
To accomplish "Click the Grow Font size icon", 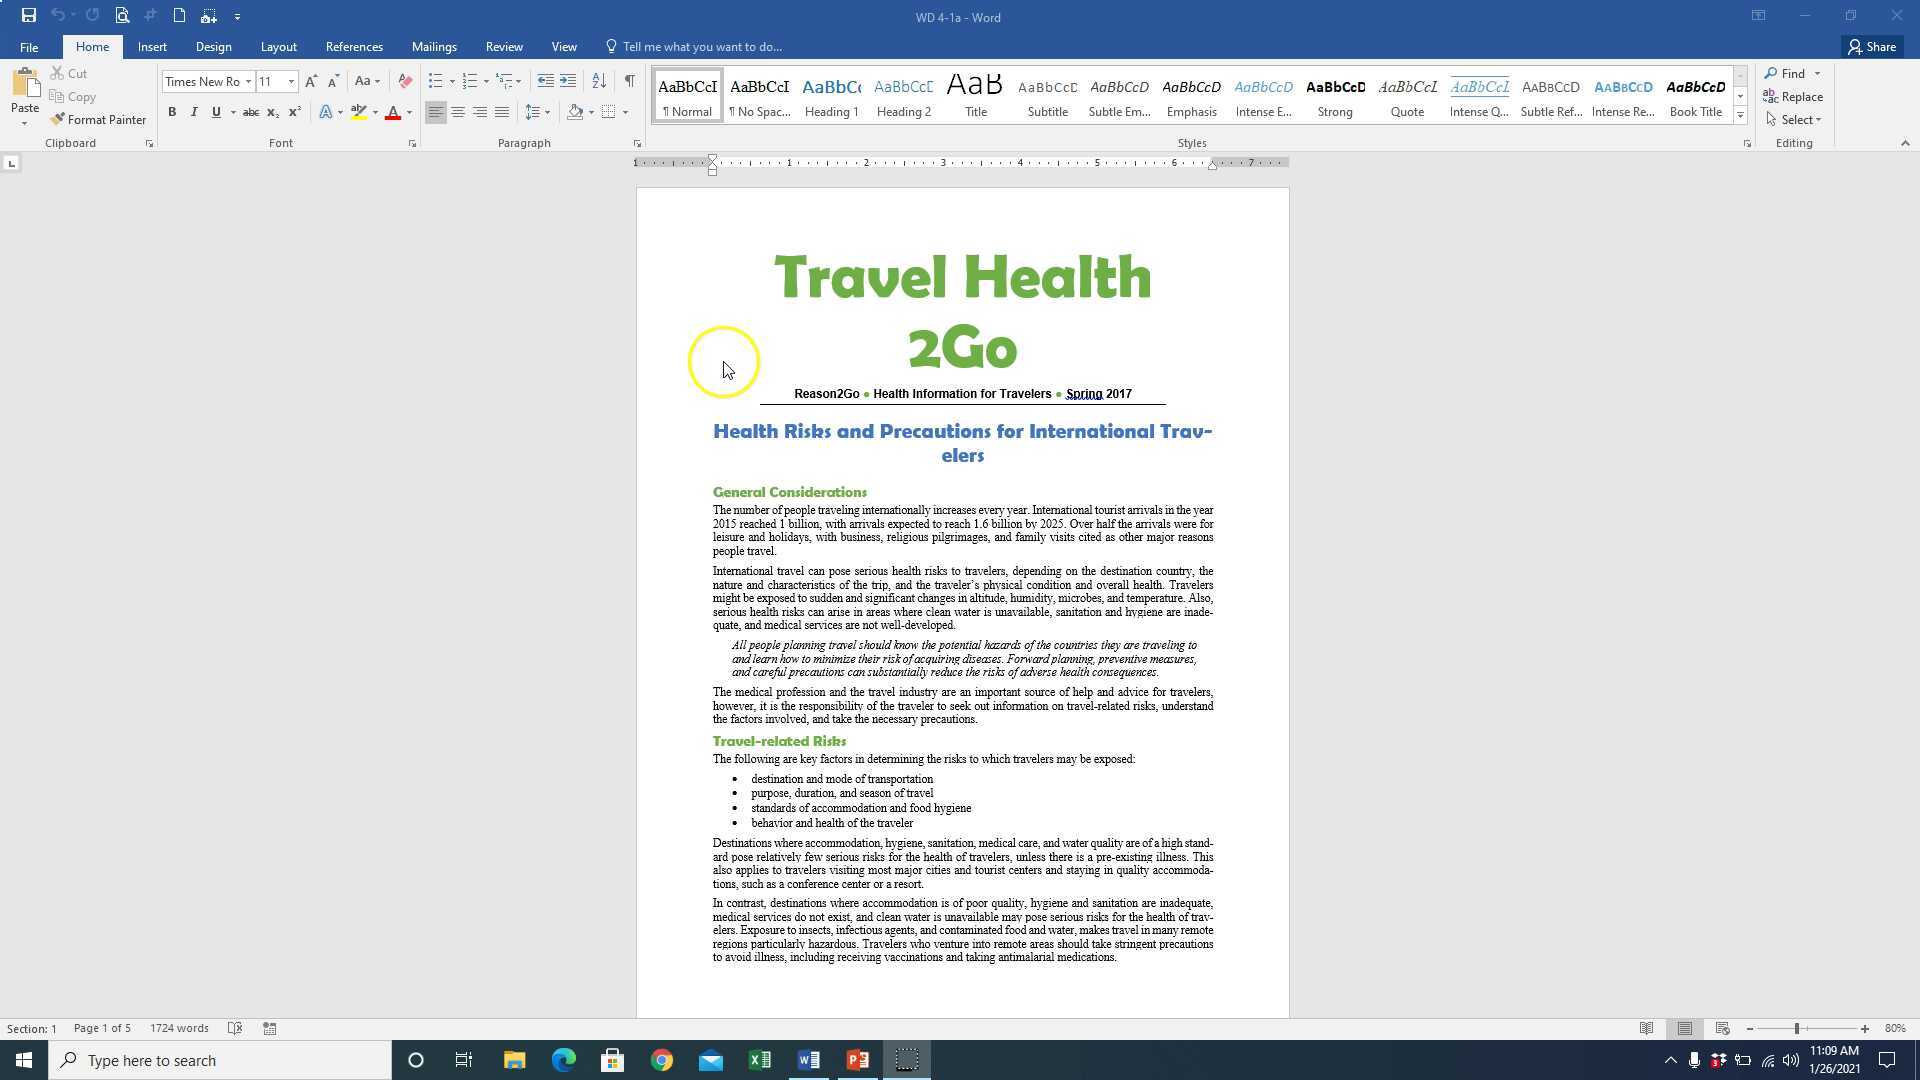I will (x=311, y=81).
